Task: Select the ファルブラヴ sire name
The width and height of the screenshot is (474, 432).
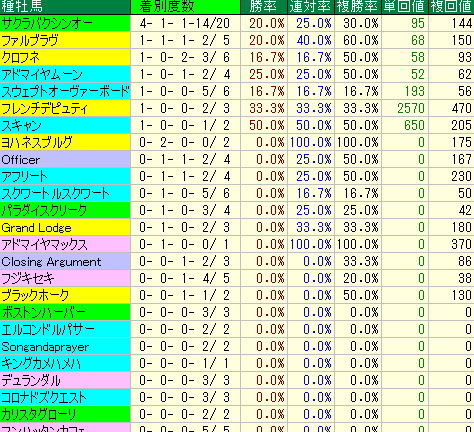Action: tap(65, 40)
